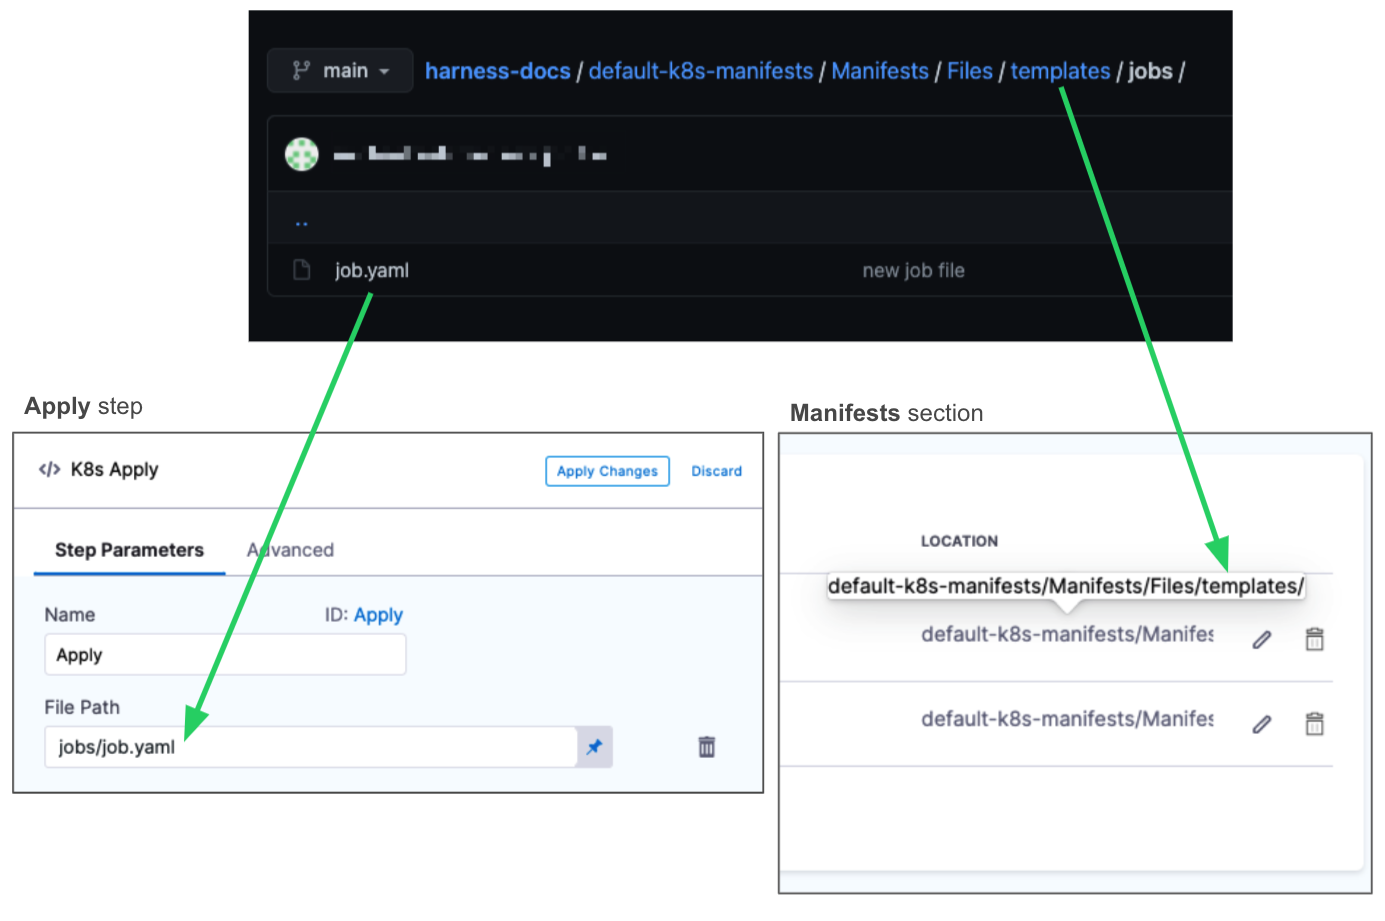1385x921 pixels.
Task: Click the pin icon beside File Path
Action: point(594,747)
